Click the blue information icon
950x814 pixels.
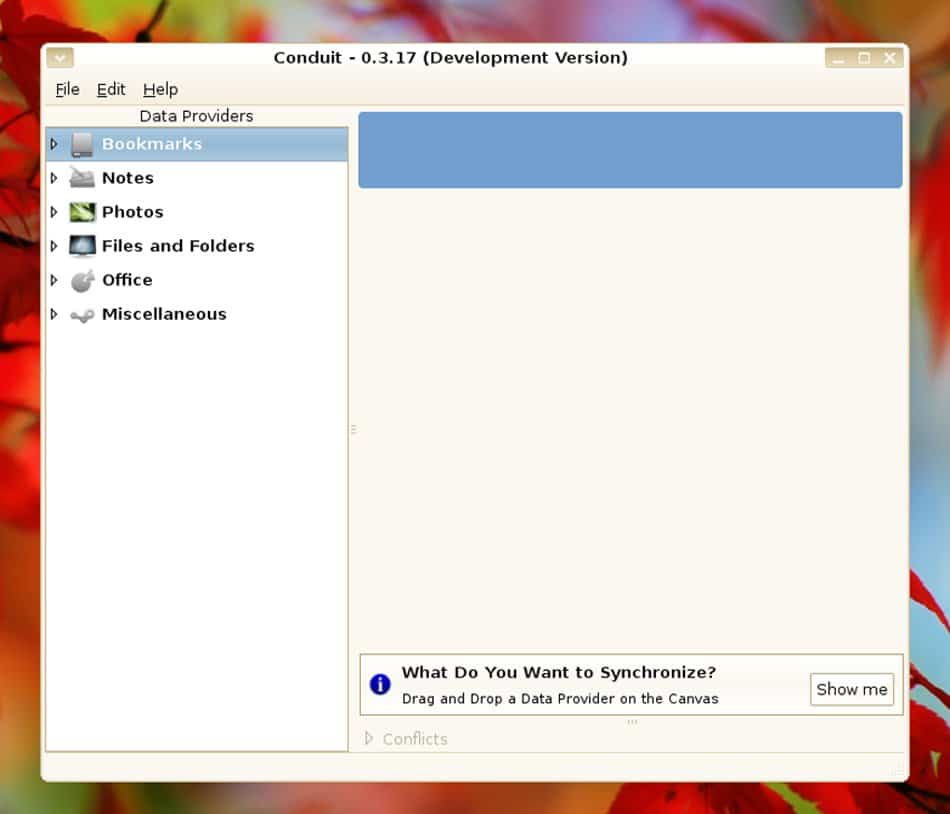pyautogui.click(x=380, y=685)
